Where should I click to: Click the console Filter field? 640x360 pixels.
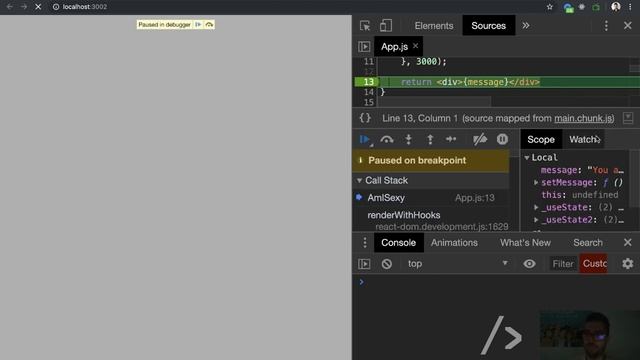coord(562,264)
